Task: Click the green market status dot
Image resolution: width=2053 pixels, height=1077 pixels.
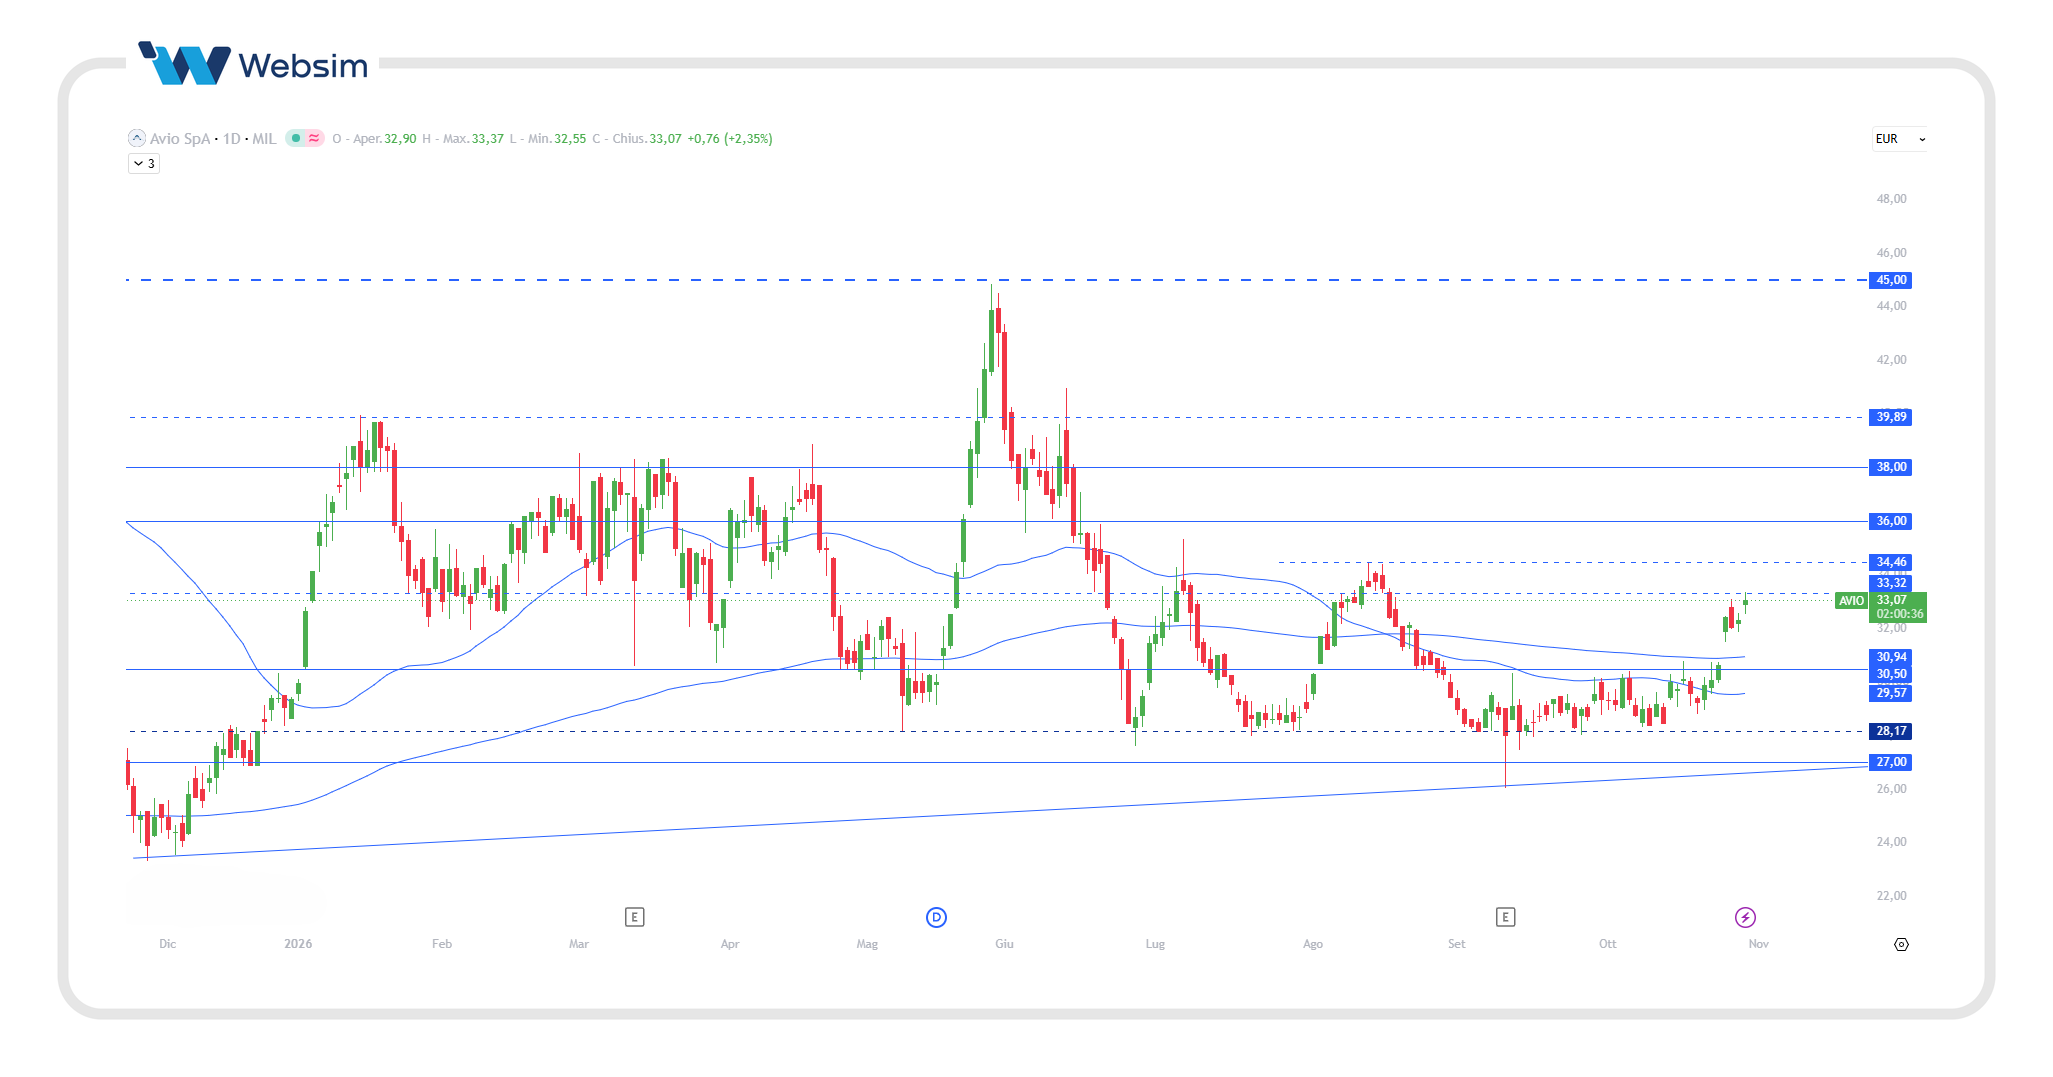Action: [296, 138]
